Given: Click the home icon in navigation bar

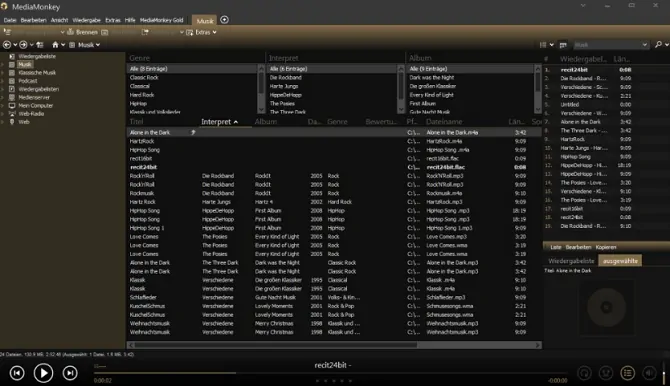Looking at the screenshot, I should 55,44.
